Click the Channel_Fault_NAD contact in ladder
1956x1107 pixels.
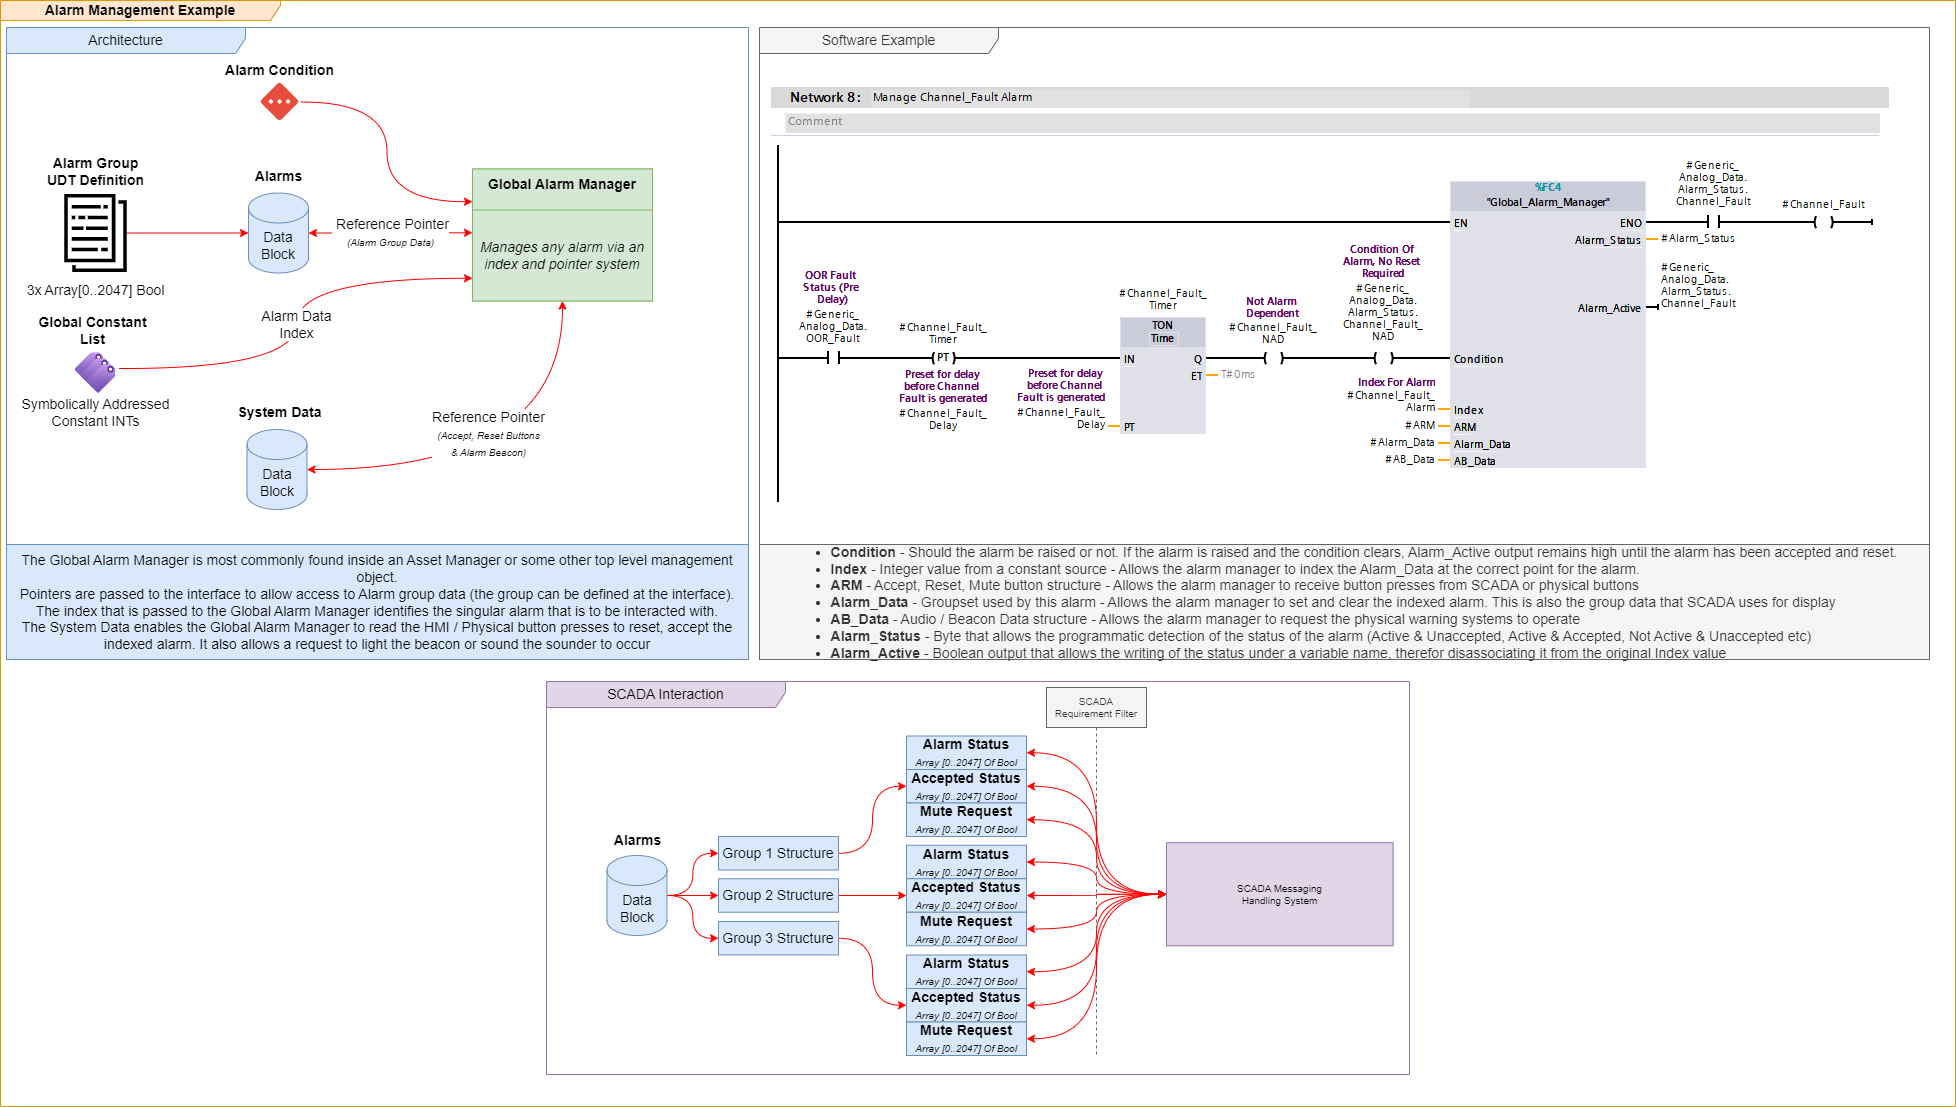(x=1273, y=358)
